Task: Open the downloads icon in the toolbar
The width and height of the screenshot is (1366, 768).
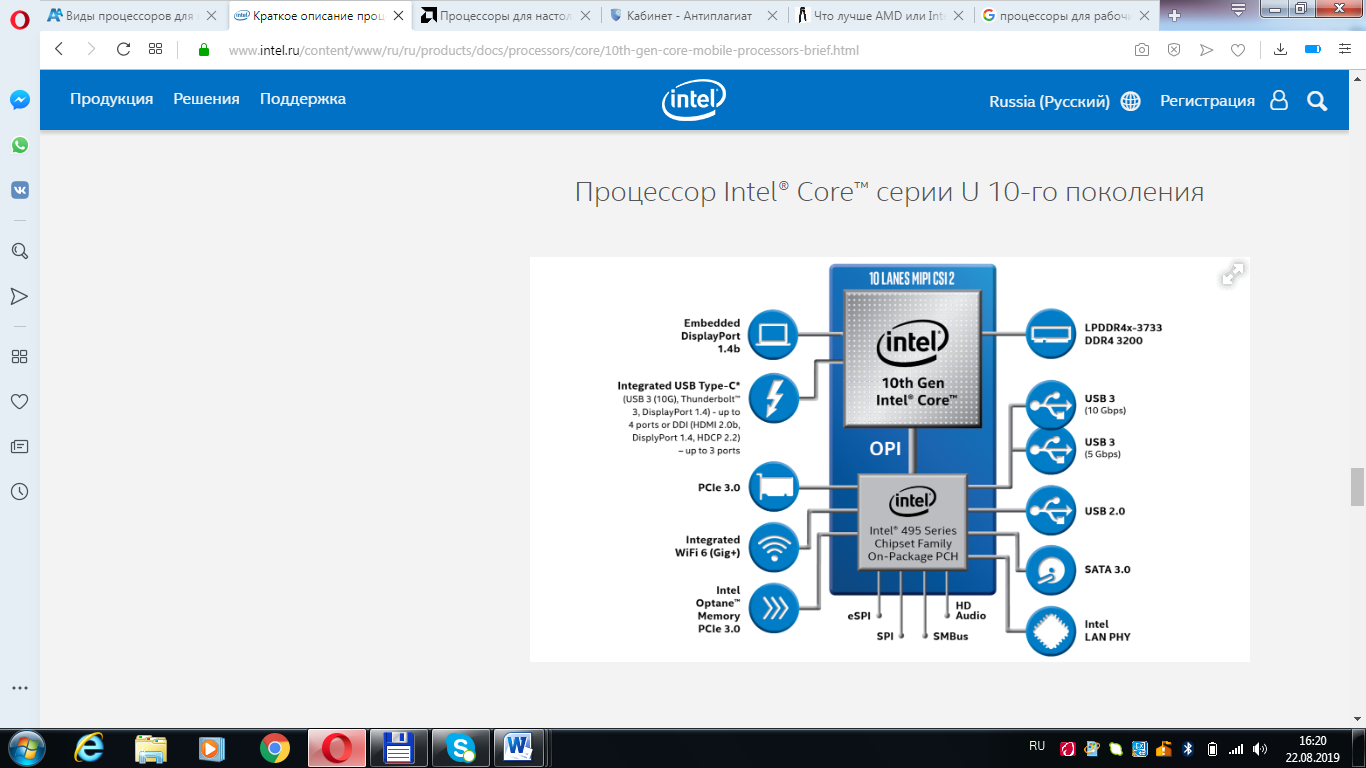Action: [1281, 50]
